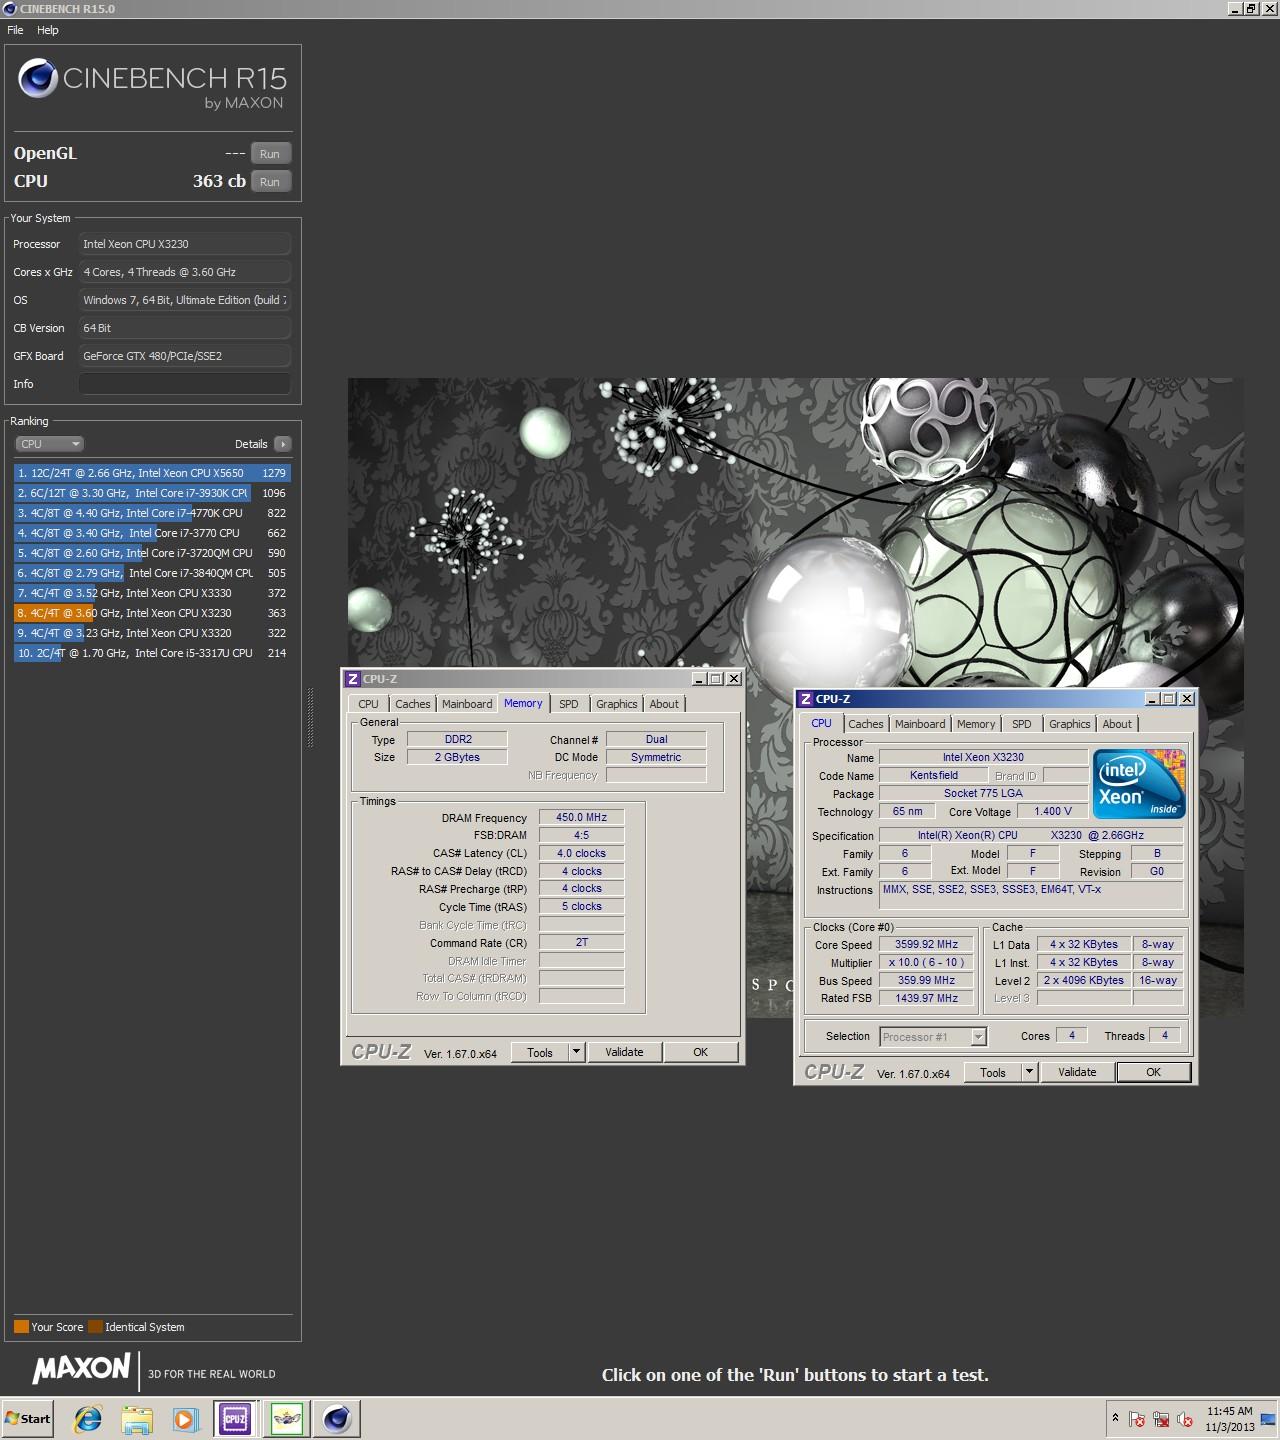Click the Cinebench R15 logo sphere
The height and width of the screenshot is (1440, 1280).
click(38, 79)
